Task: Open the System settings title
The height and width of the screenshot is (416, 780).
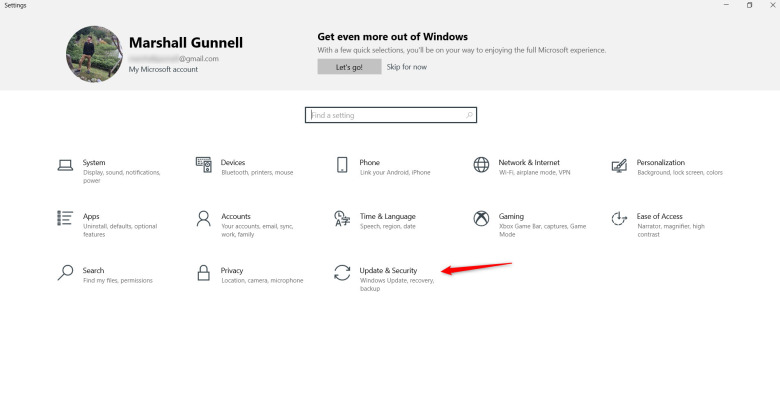Action: (x=94, y=162)
